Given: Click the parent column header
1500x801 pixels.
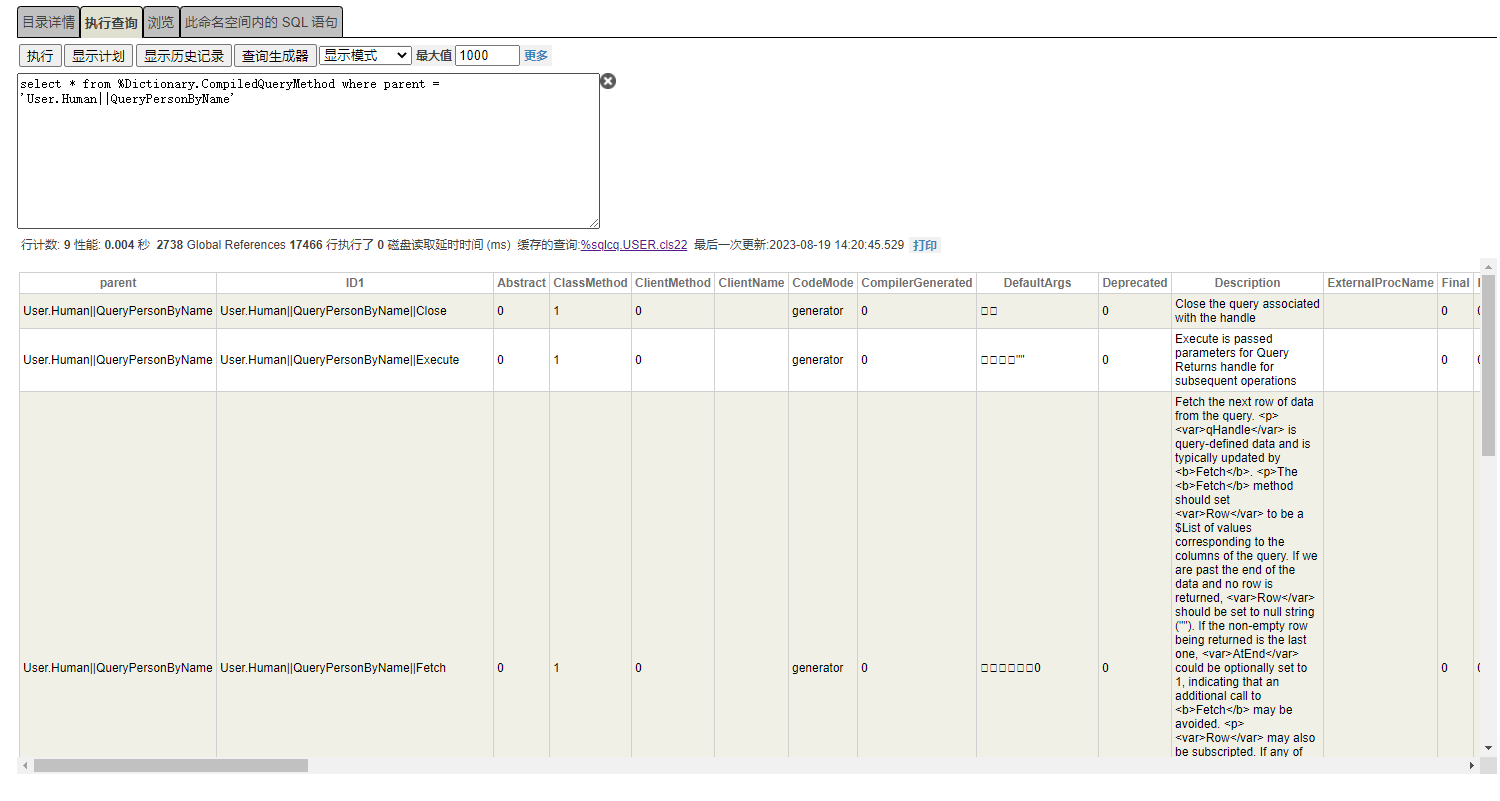Looking at the screenshot, I should pyautogui.click(x=118, y=283).
